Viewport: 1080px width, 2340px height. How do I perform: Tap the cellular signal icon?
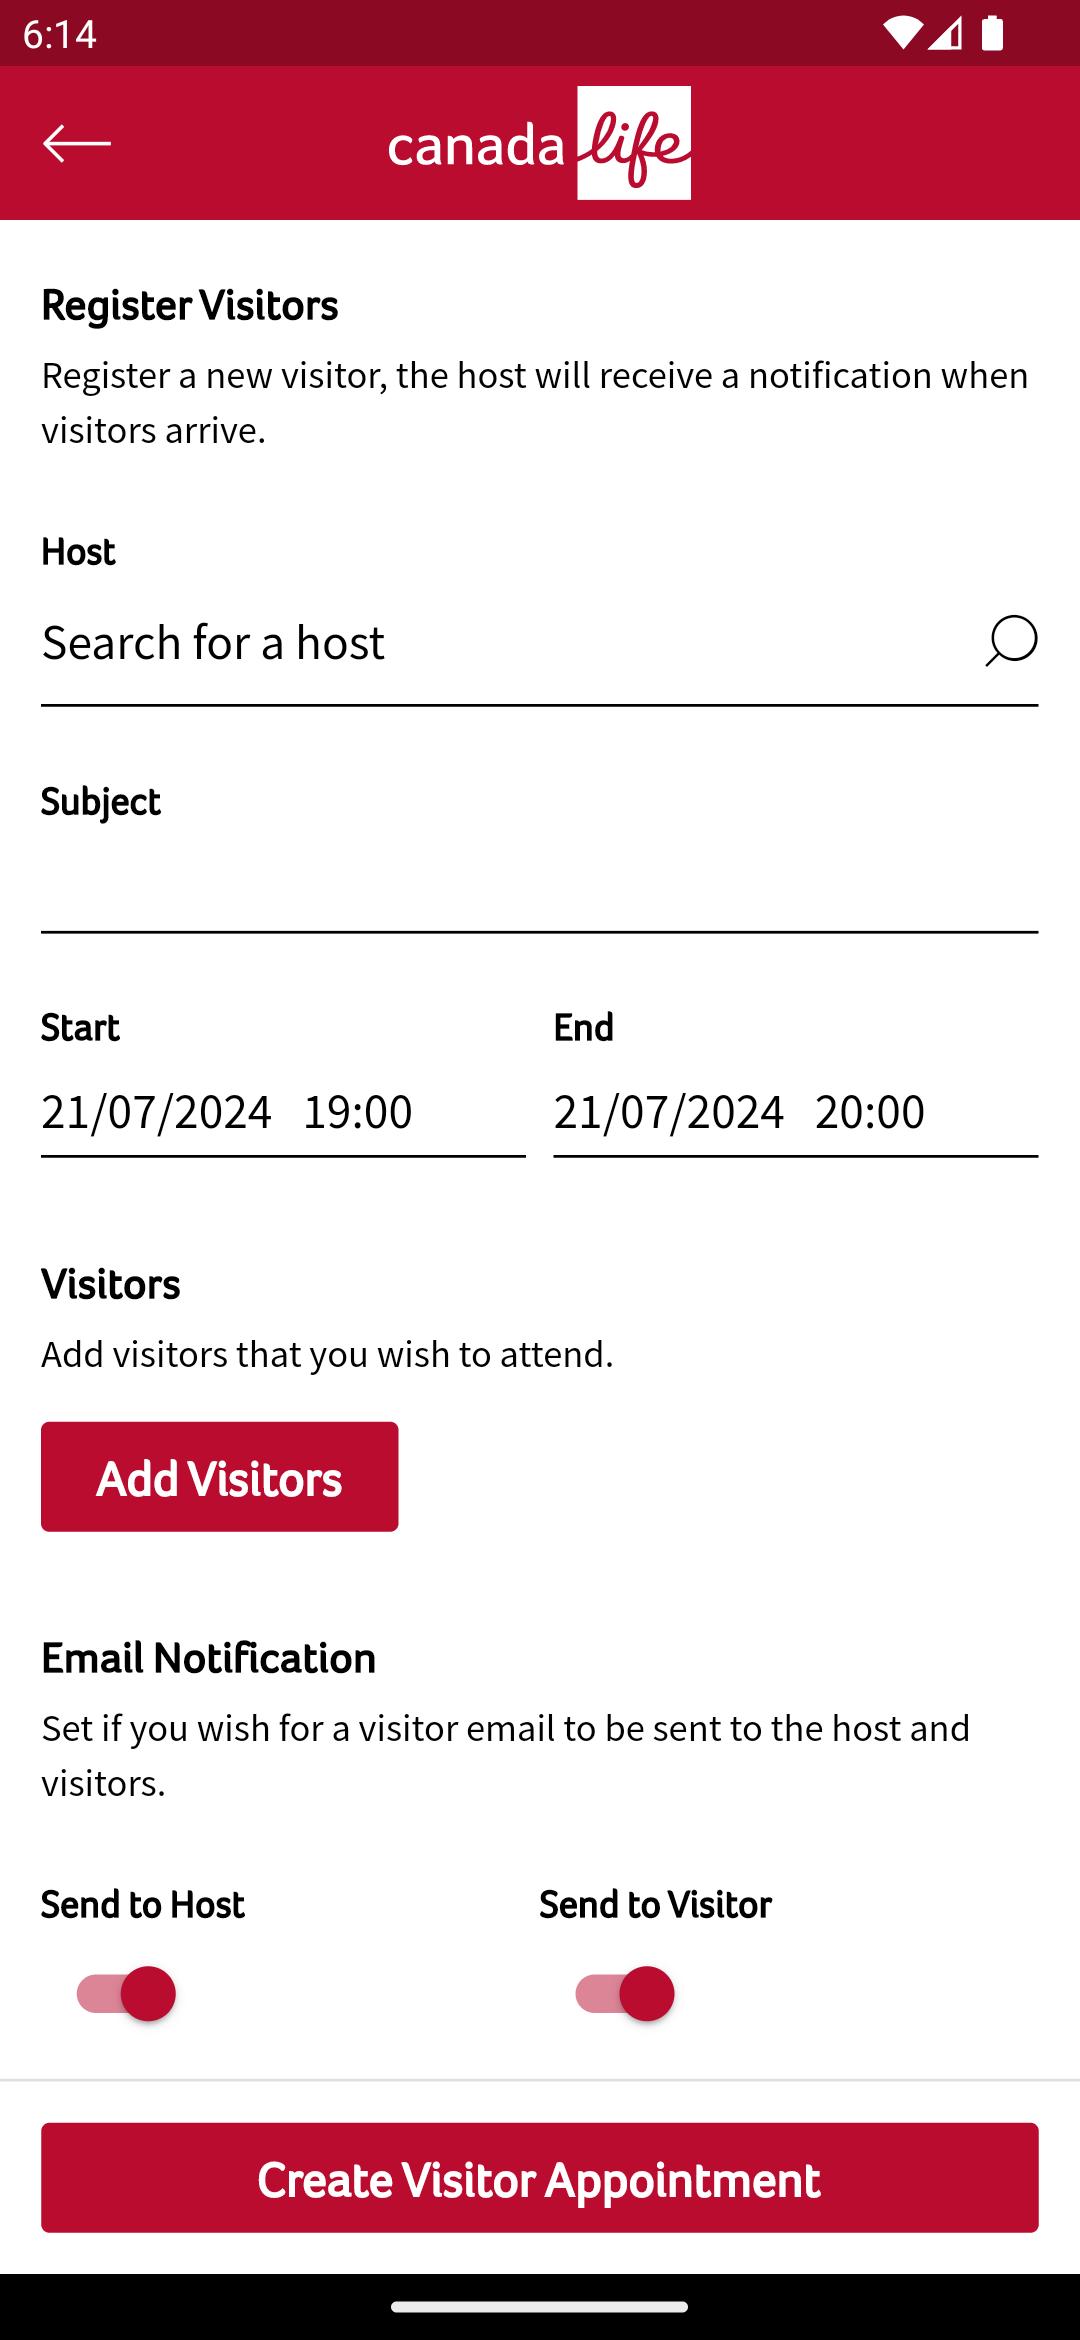945,33
